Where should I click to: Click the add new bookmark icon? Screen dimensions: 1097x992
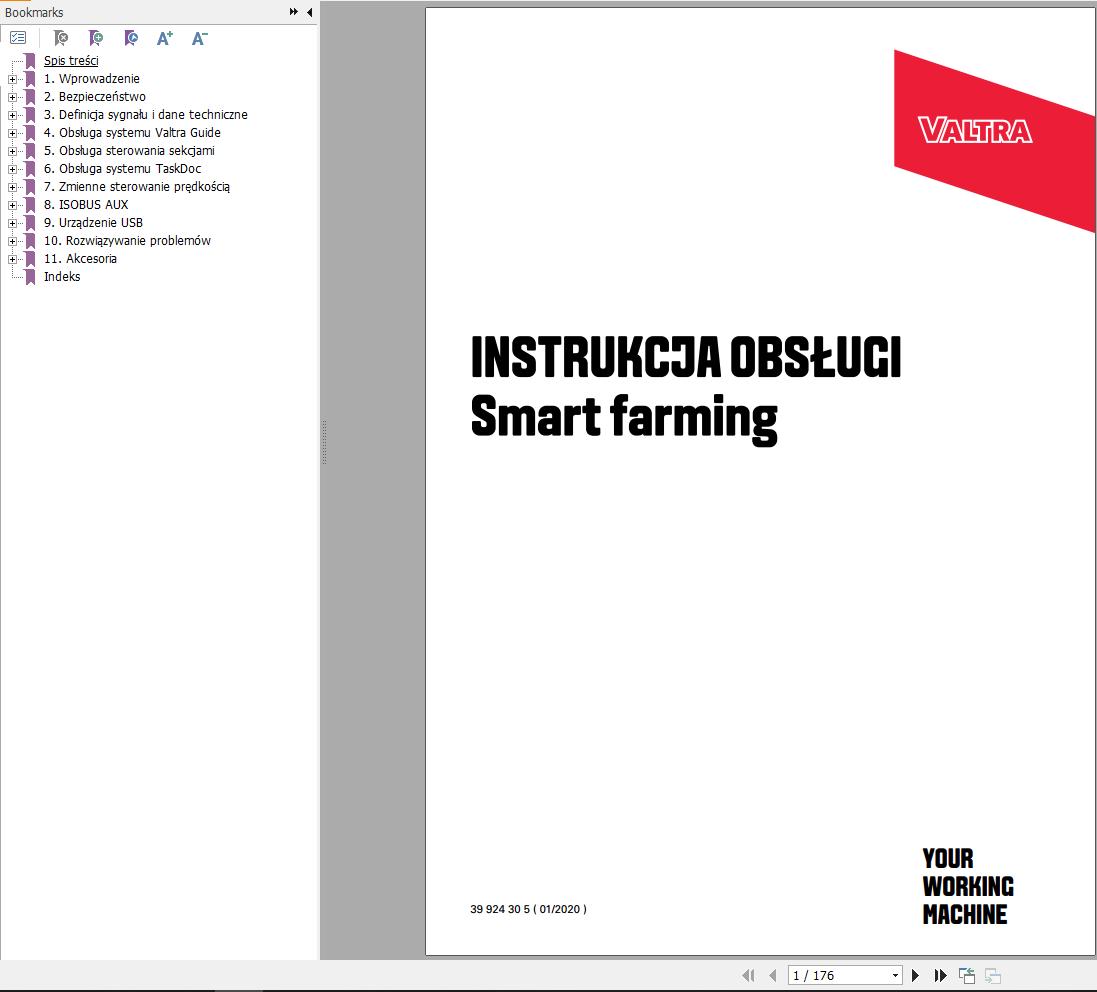[96, 38]
